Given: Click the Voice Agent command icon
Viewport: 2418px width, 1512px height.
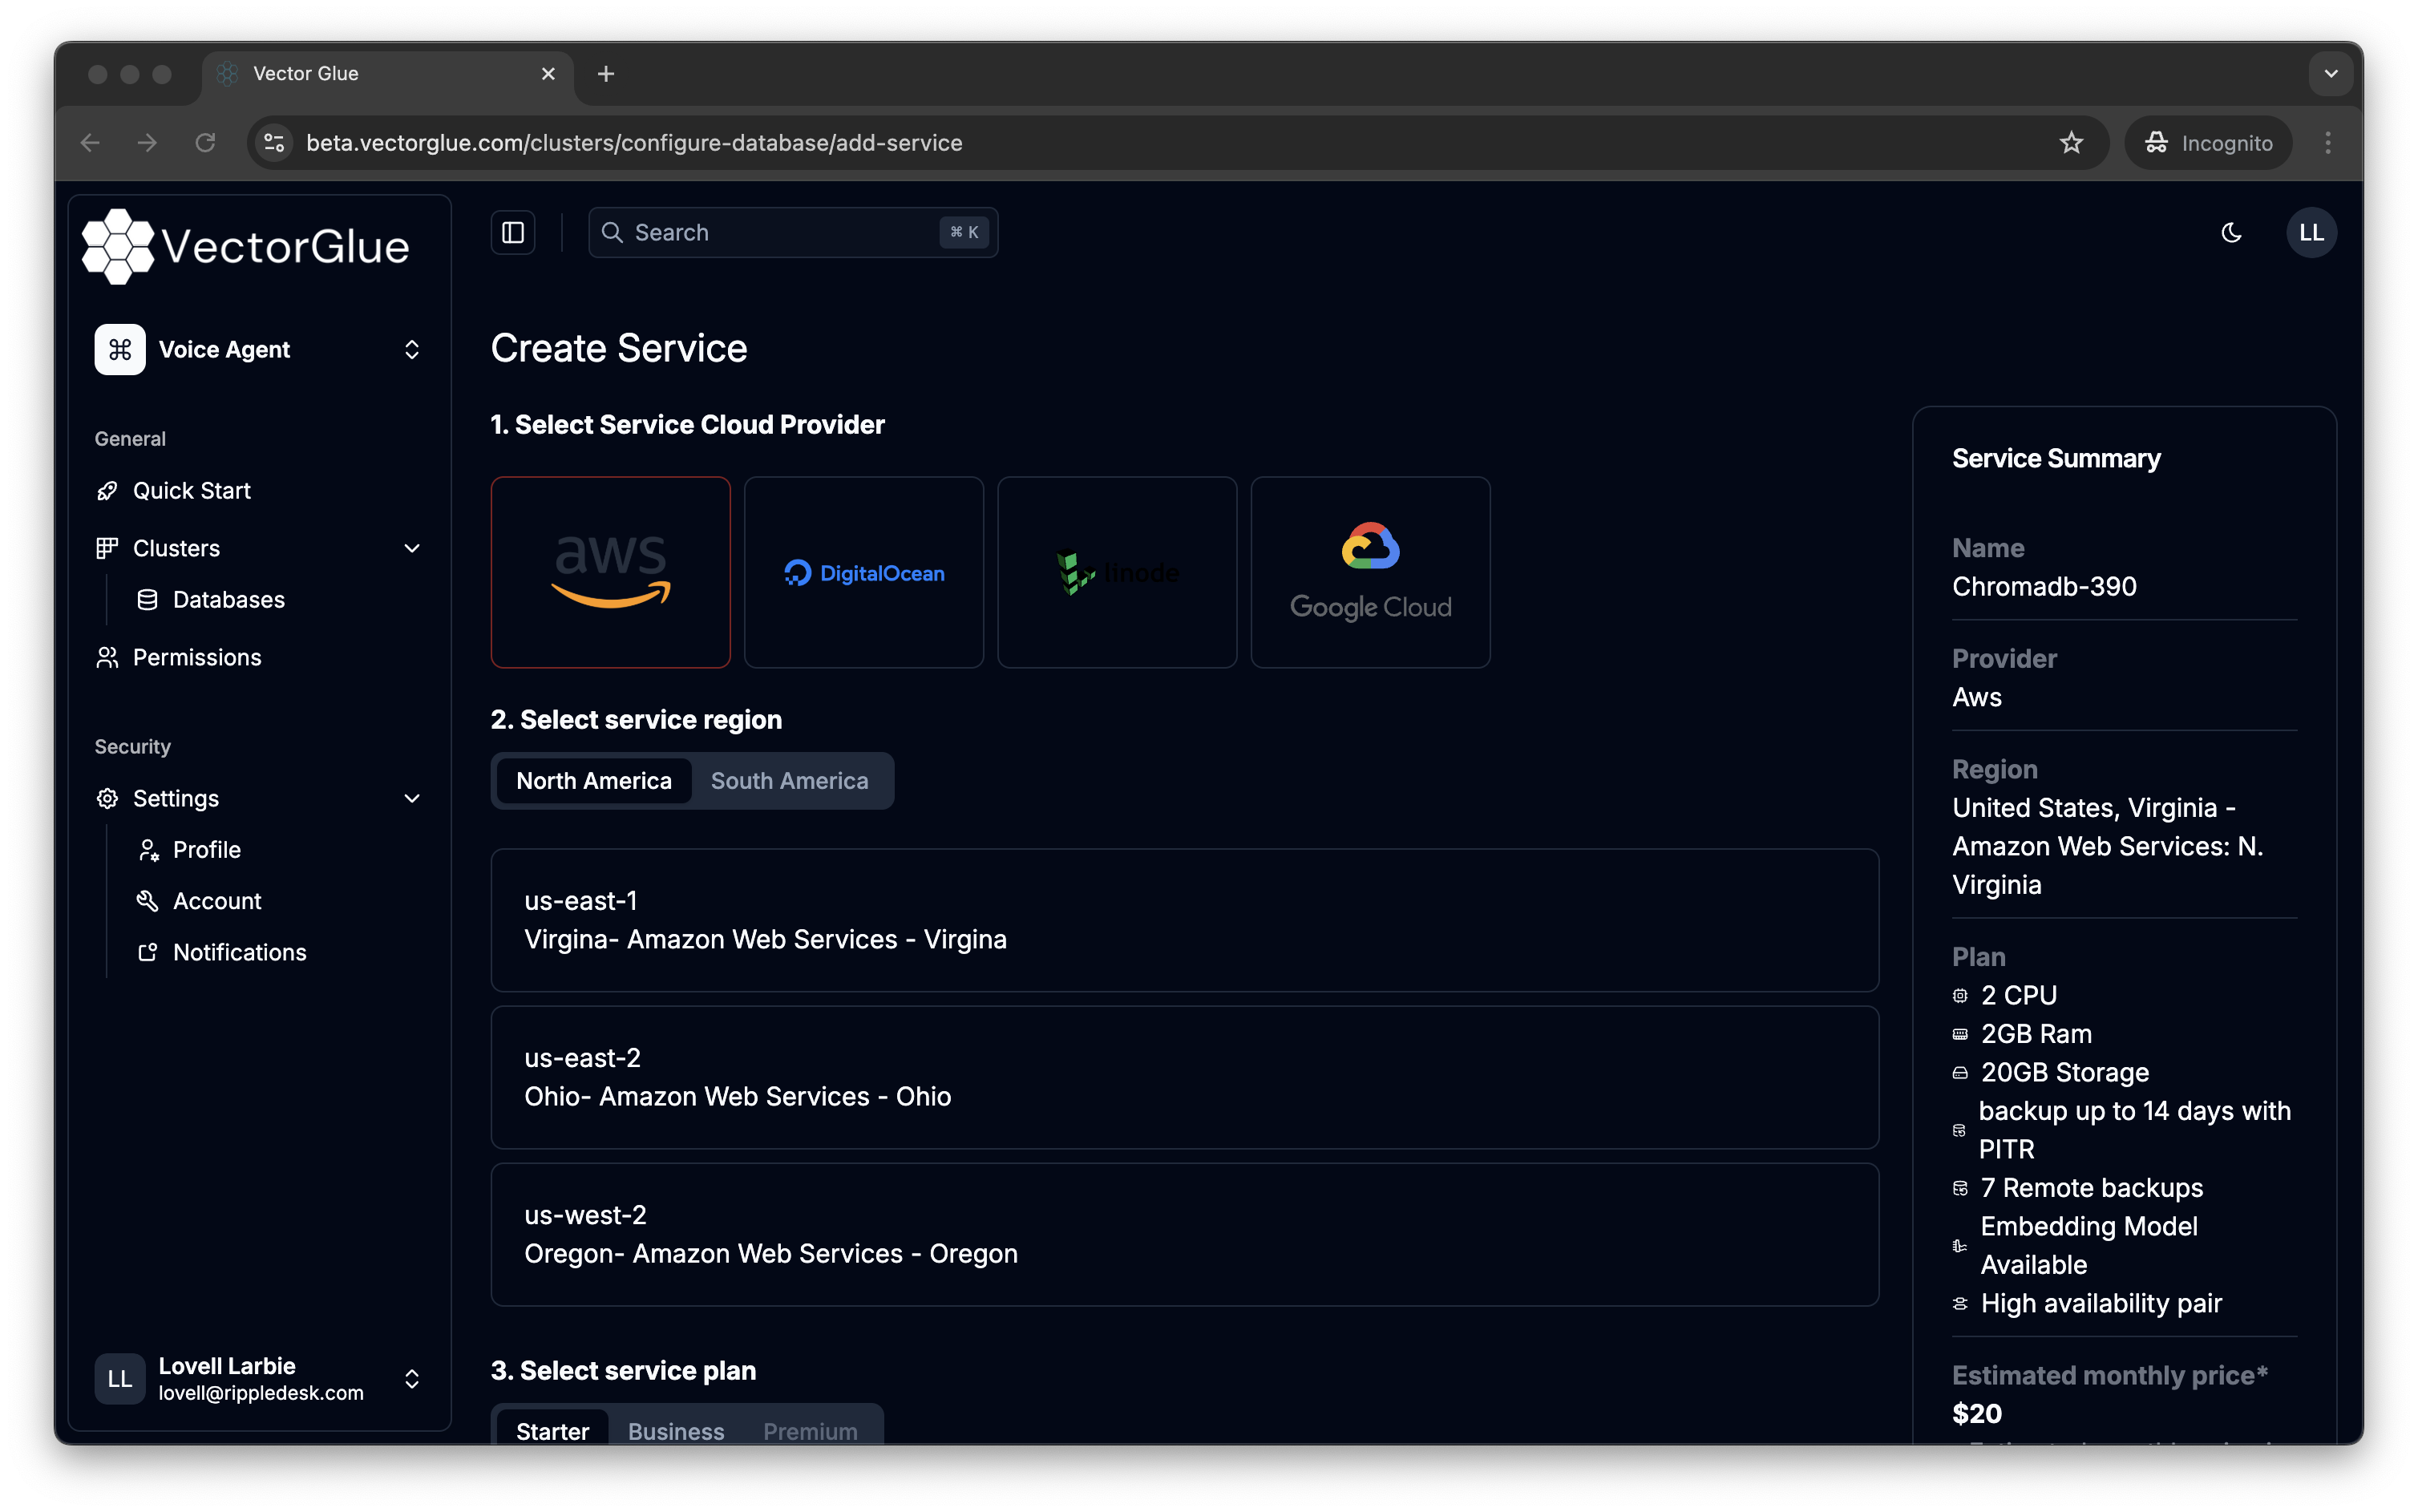Looking at the screenshot, I should point(120,349).
